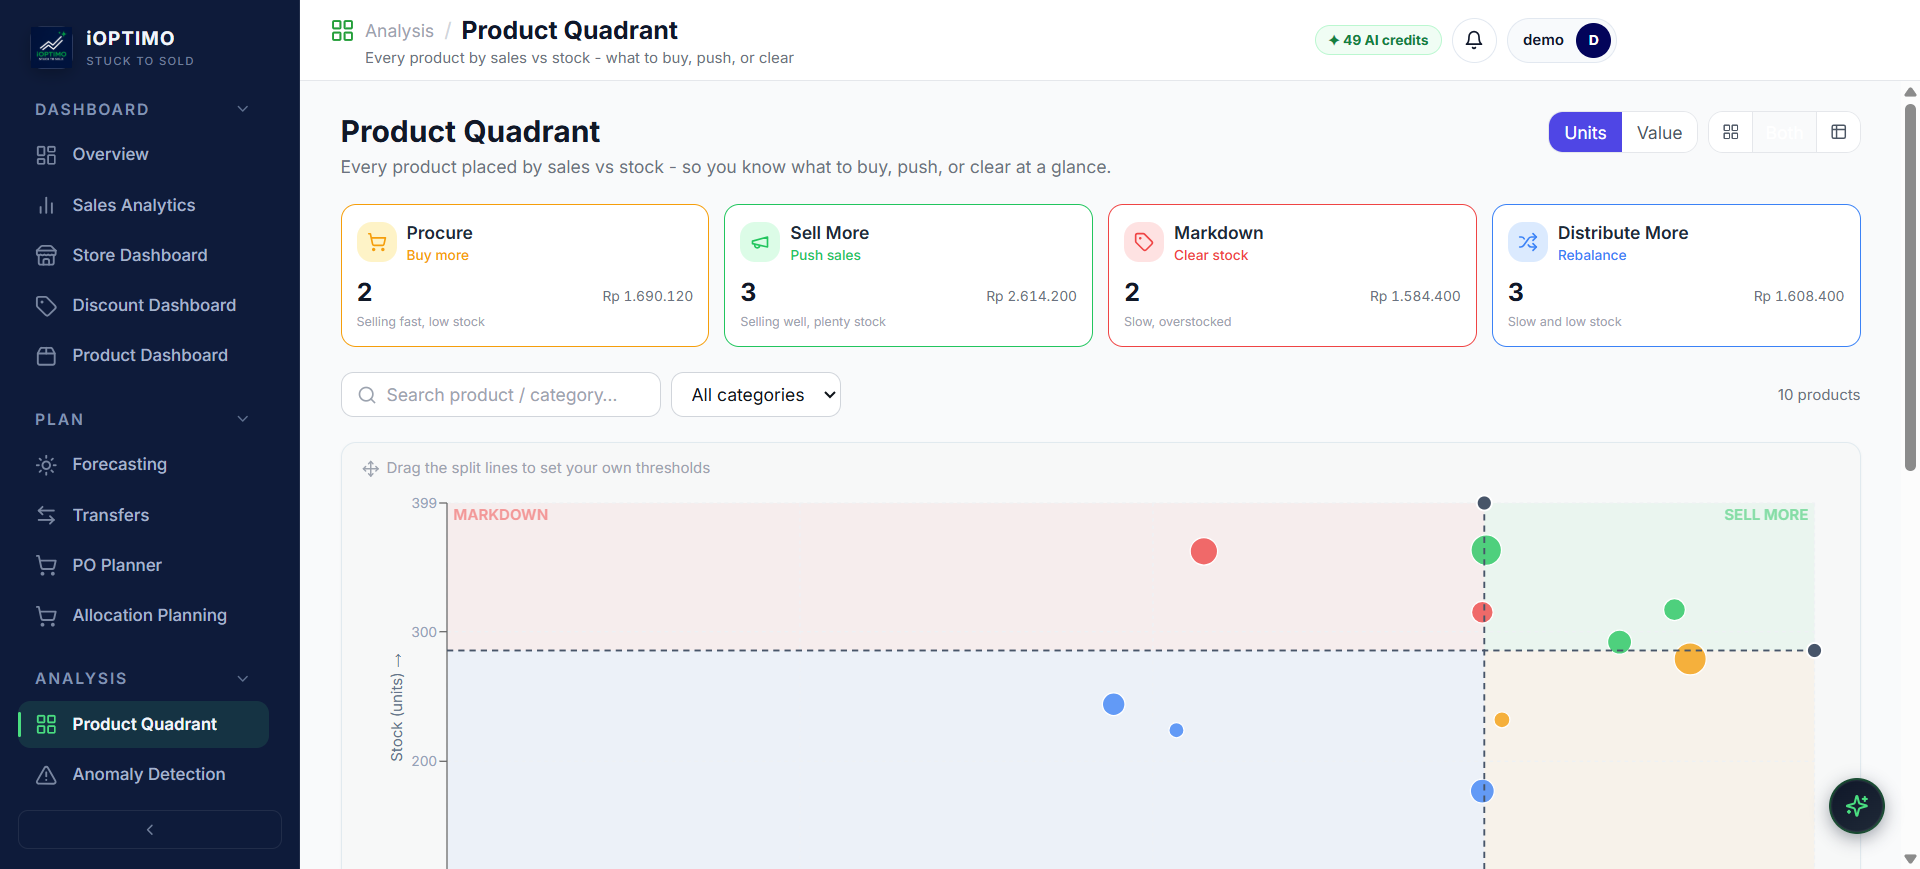Open the All categories dropdown
The width and height of the screenshot is (1920, 869).
[756, 395]
